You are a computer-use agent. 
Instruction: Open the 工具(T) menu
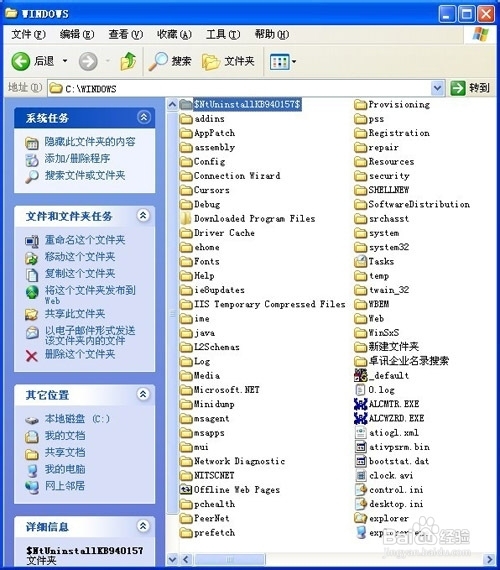pos(223,35)
